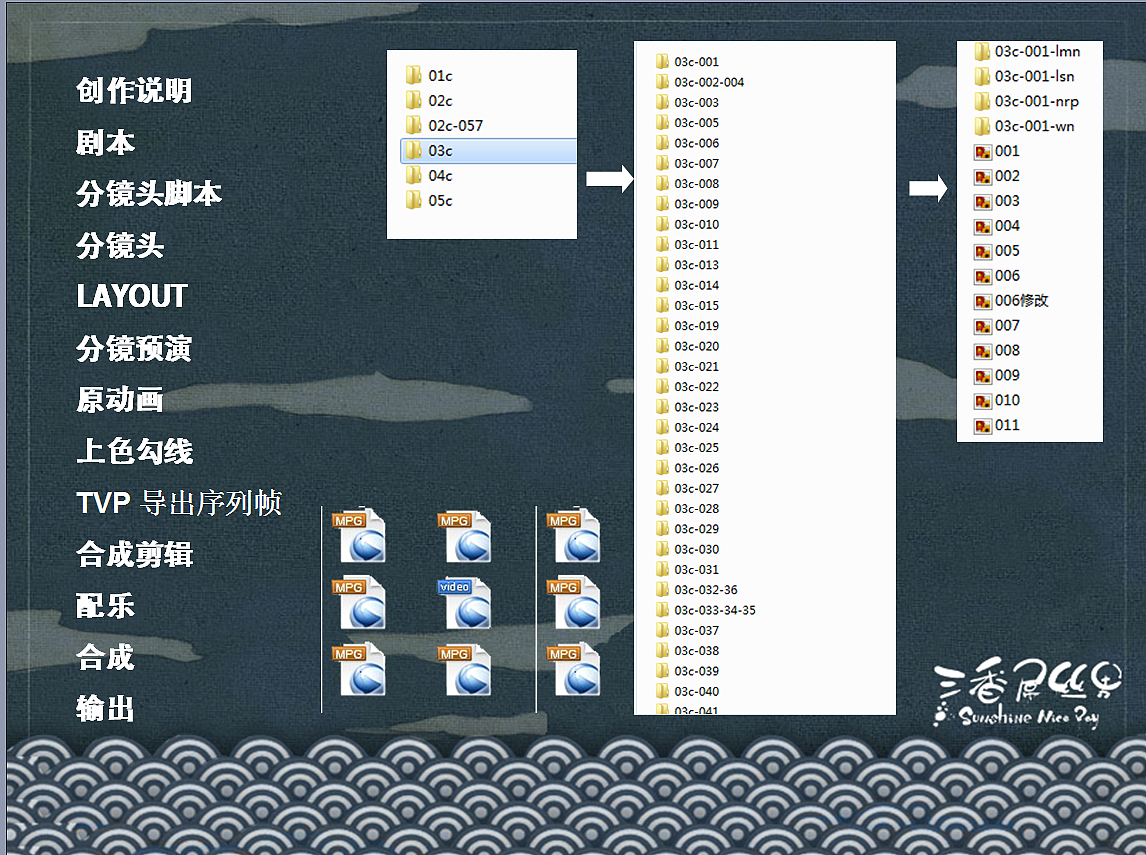Image resolution: width=1146 pixels, height=855 pixels.
Task: Select the 03c-007 folder name
Action: [x=697, y=163]
